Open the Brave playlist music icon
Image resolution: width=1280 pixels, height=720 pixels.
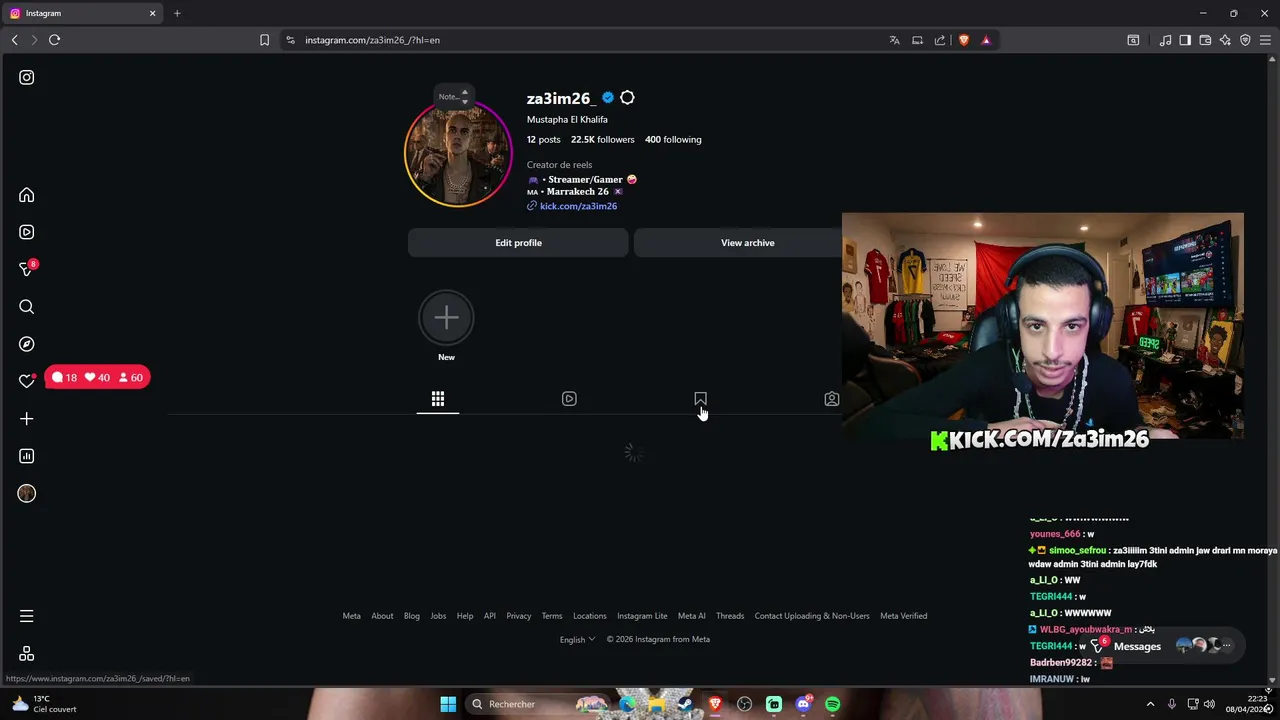pos(1165,40)
